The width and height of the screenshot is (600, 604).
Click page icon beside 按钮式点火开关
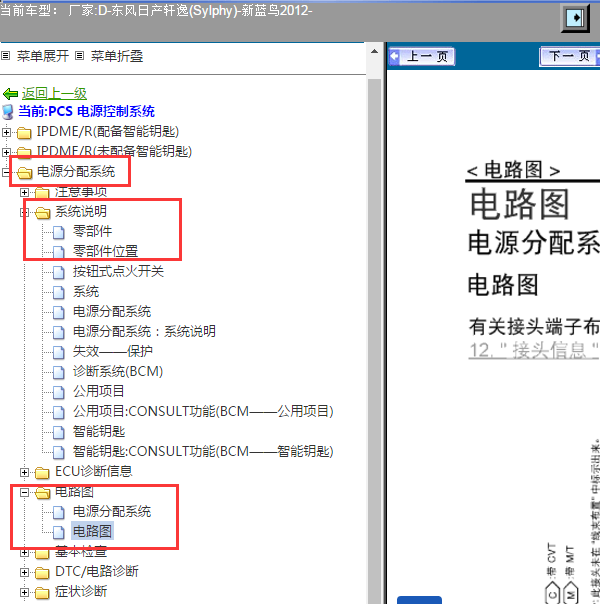tap(59, 272)
